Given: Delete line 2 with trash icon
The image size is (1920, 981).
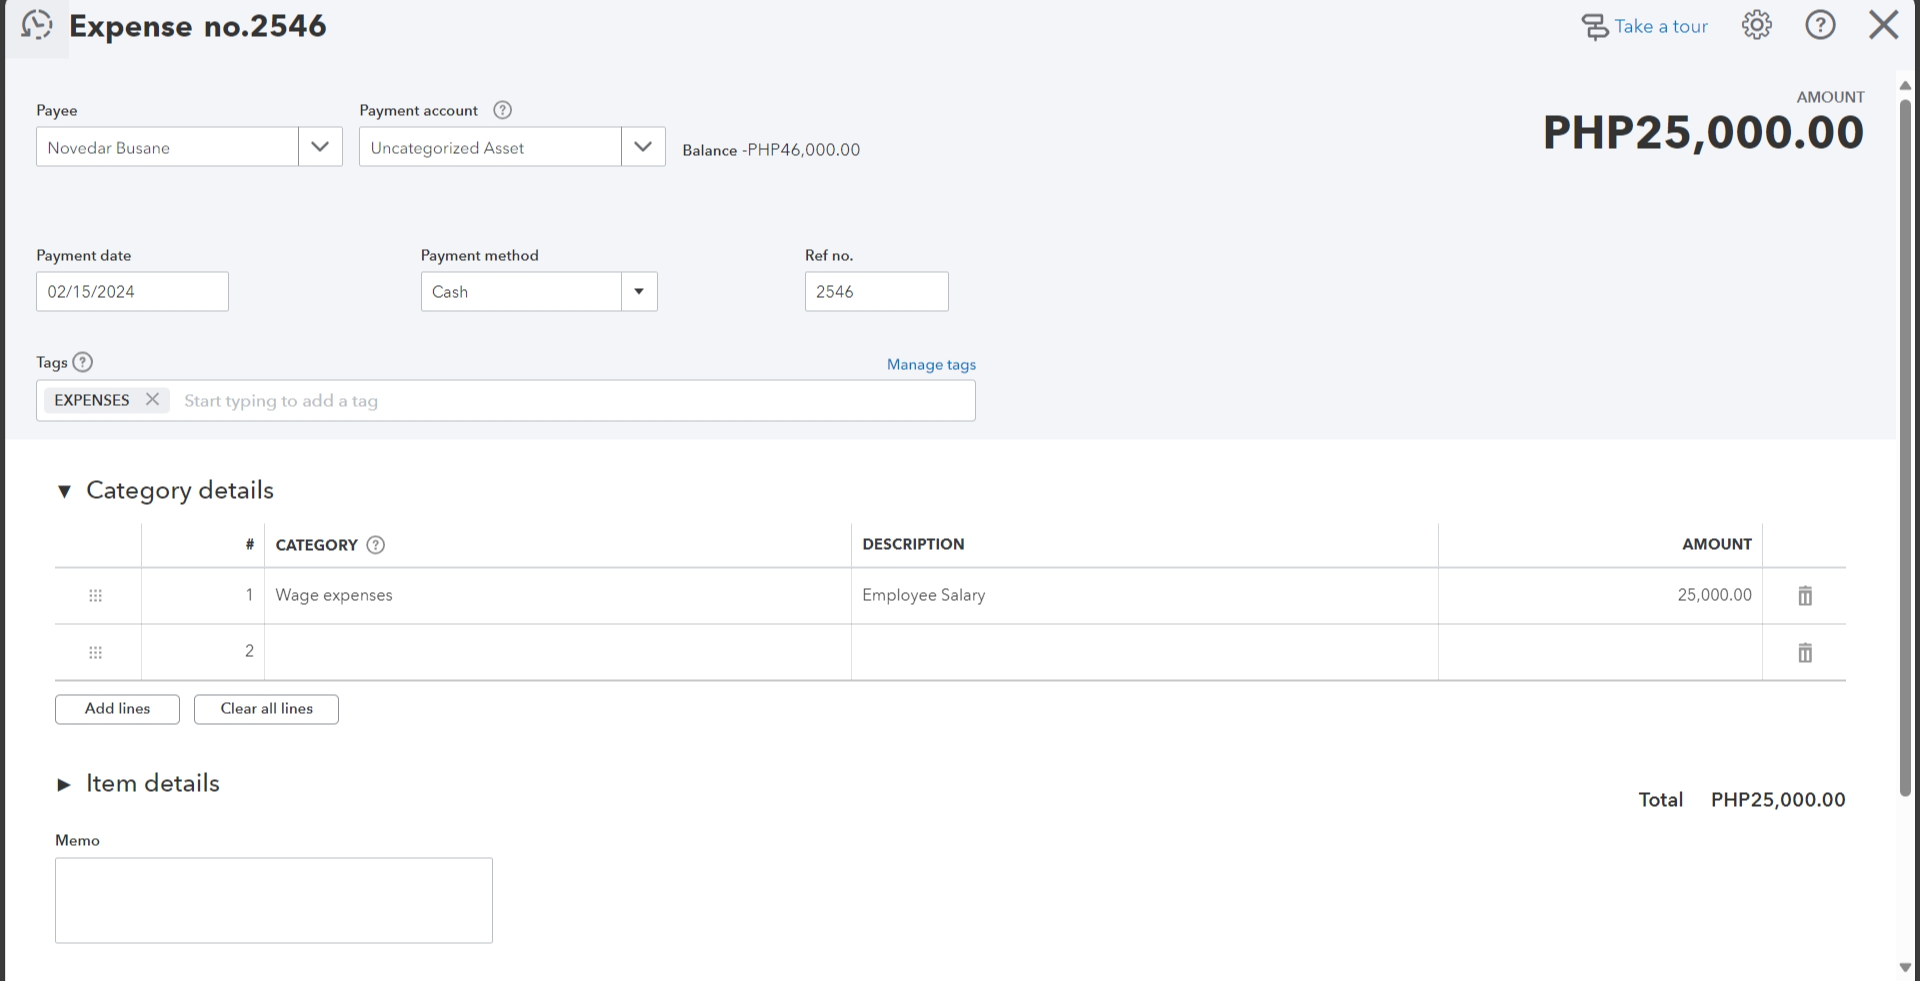Looking at the screenshot, I should tap(1805, 653).
